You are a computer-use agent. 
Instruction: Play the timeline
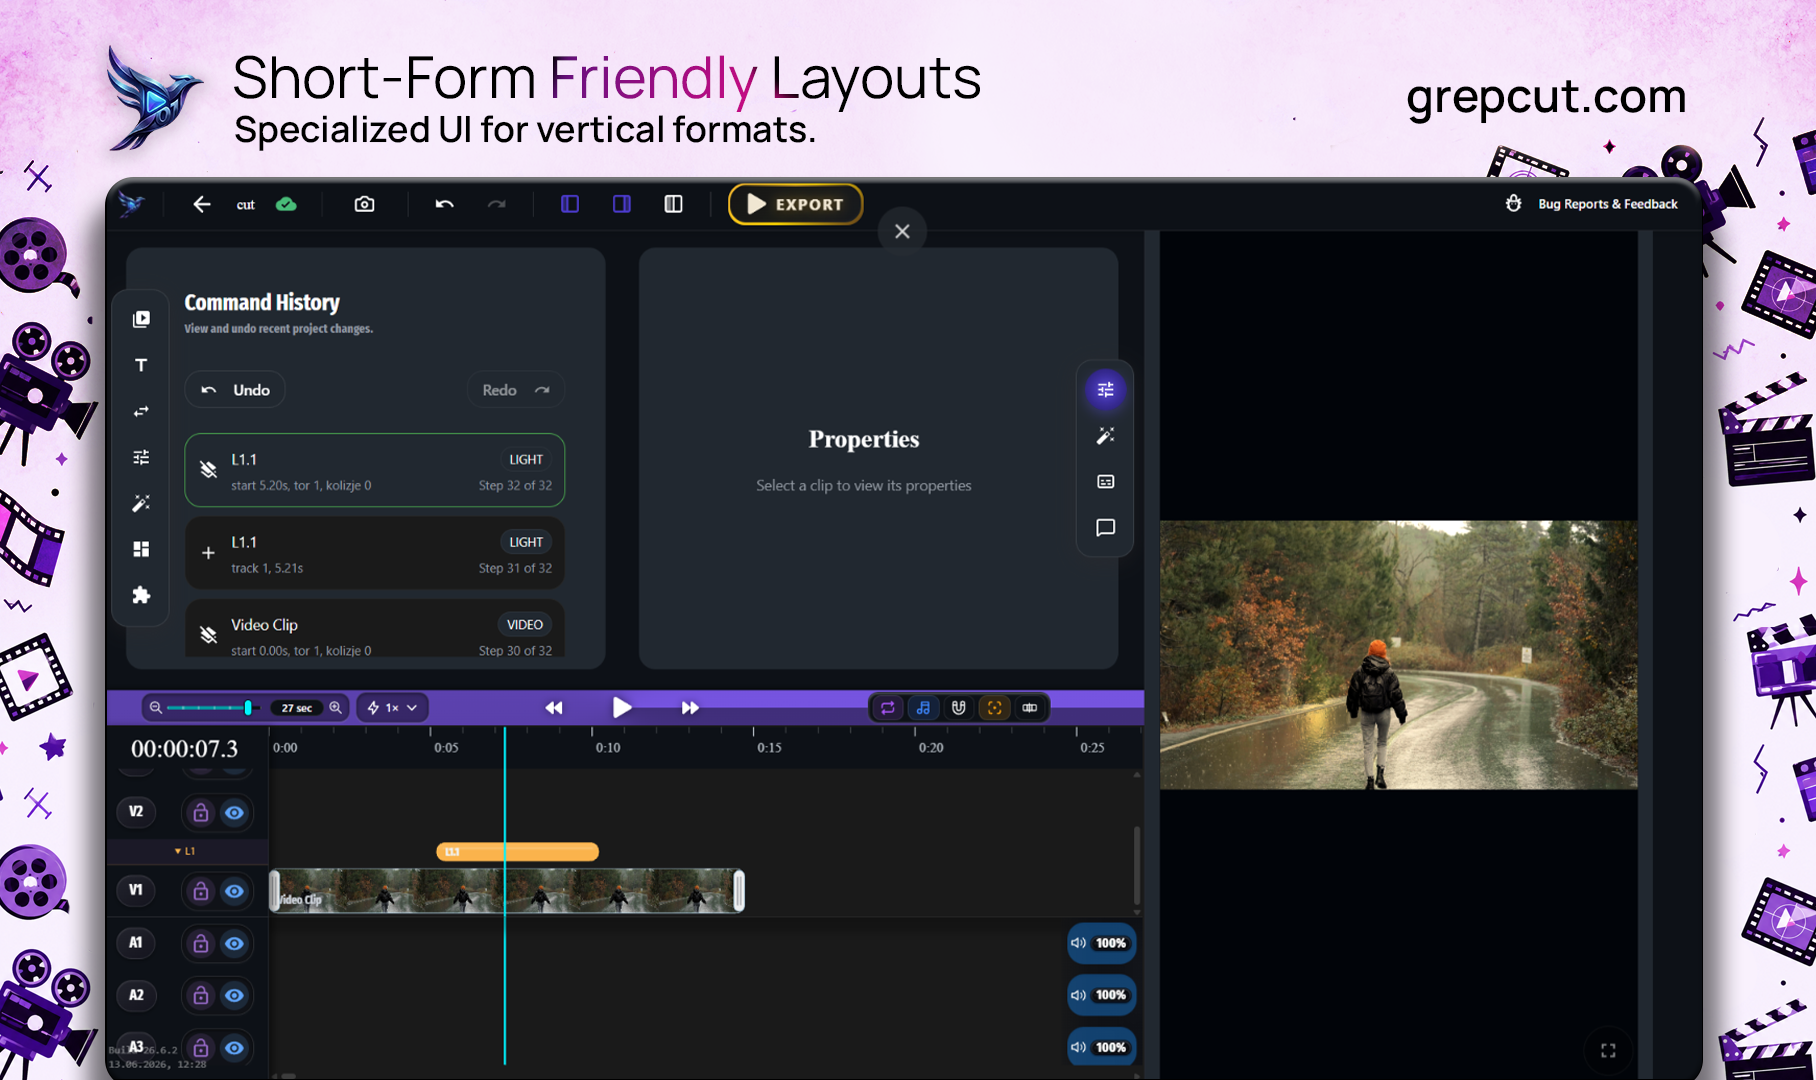click(x=621, y=708)
